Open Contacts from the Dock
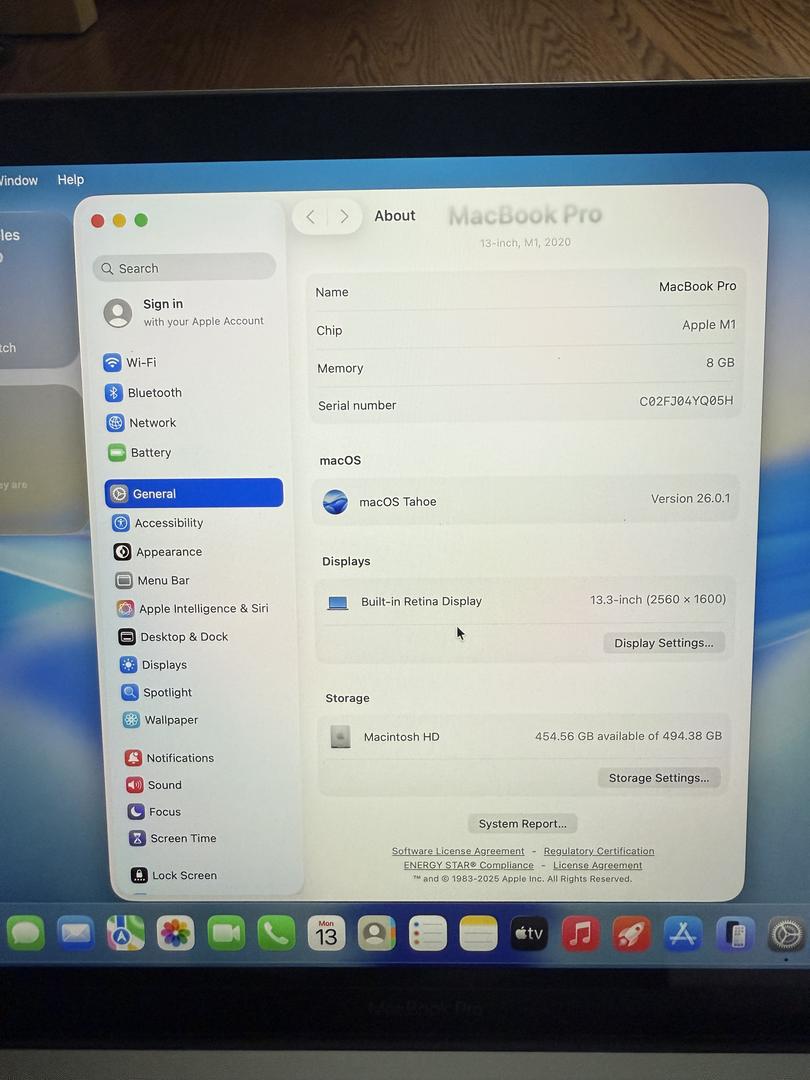 (x=377, y=934)
